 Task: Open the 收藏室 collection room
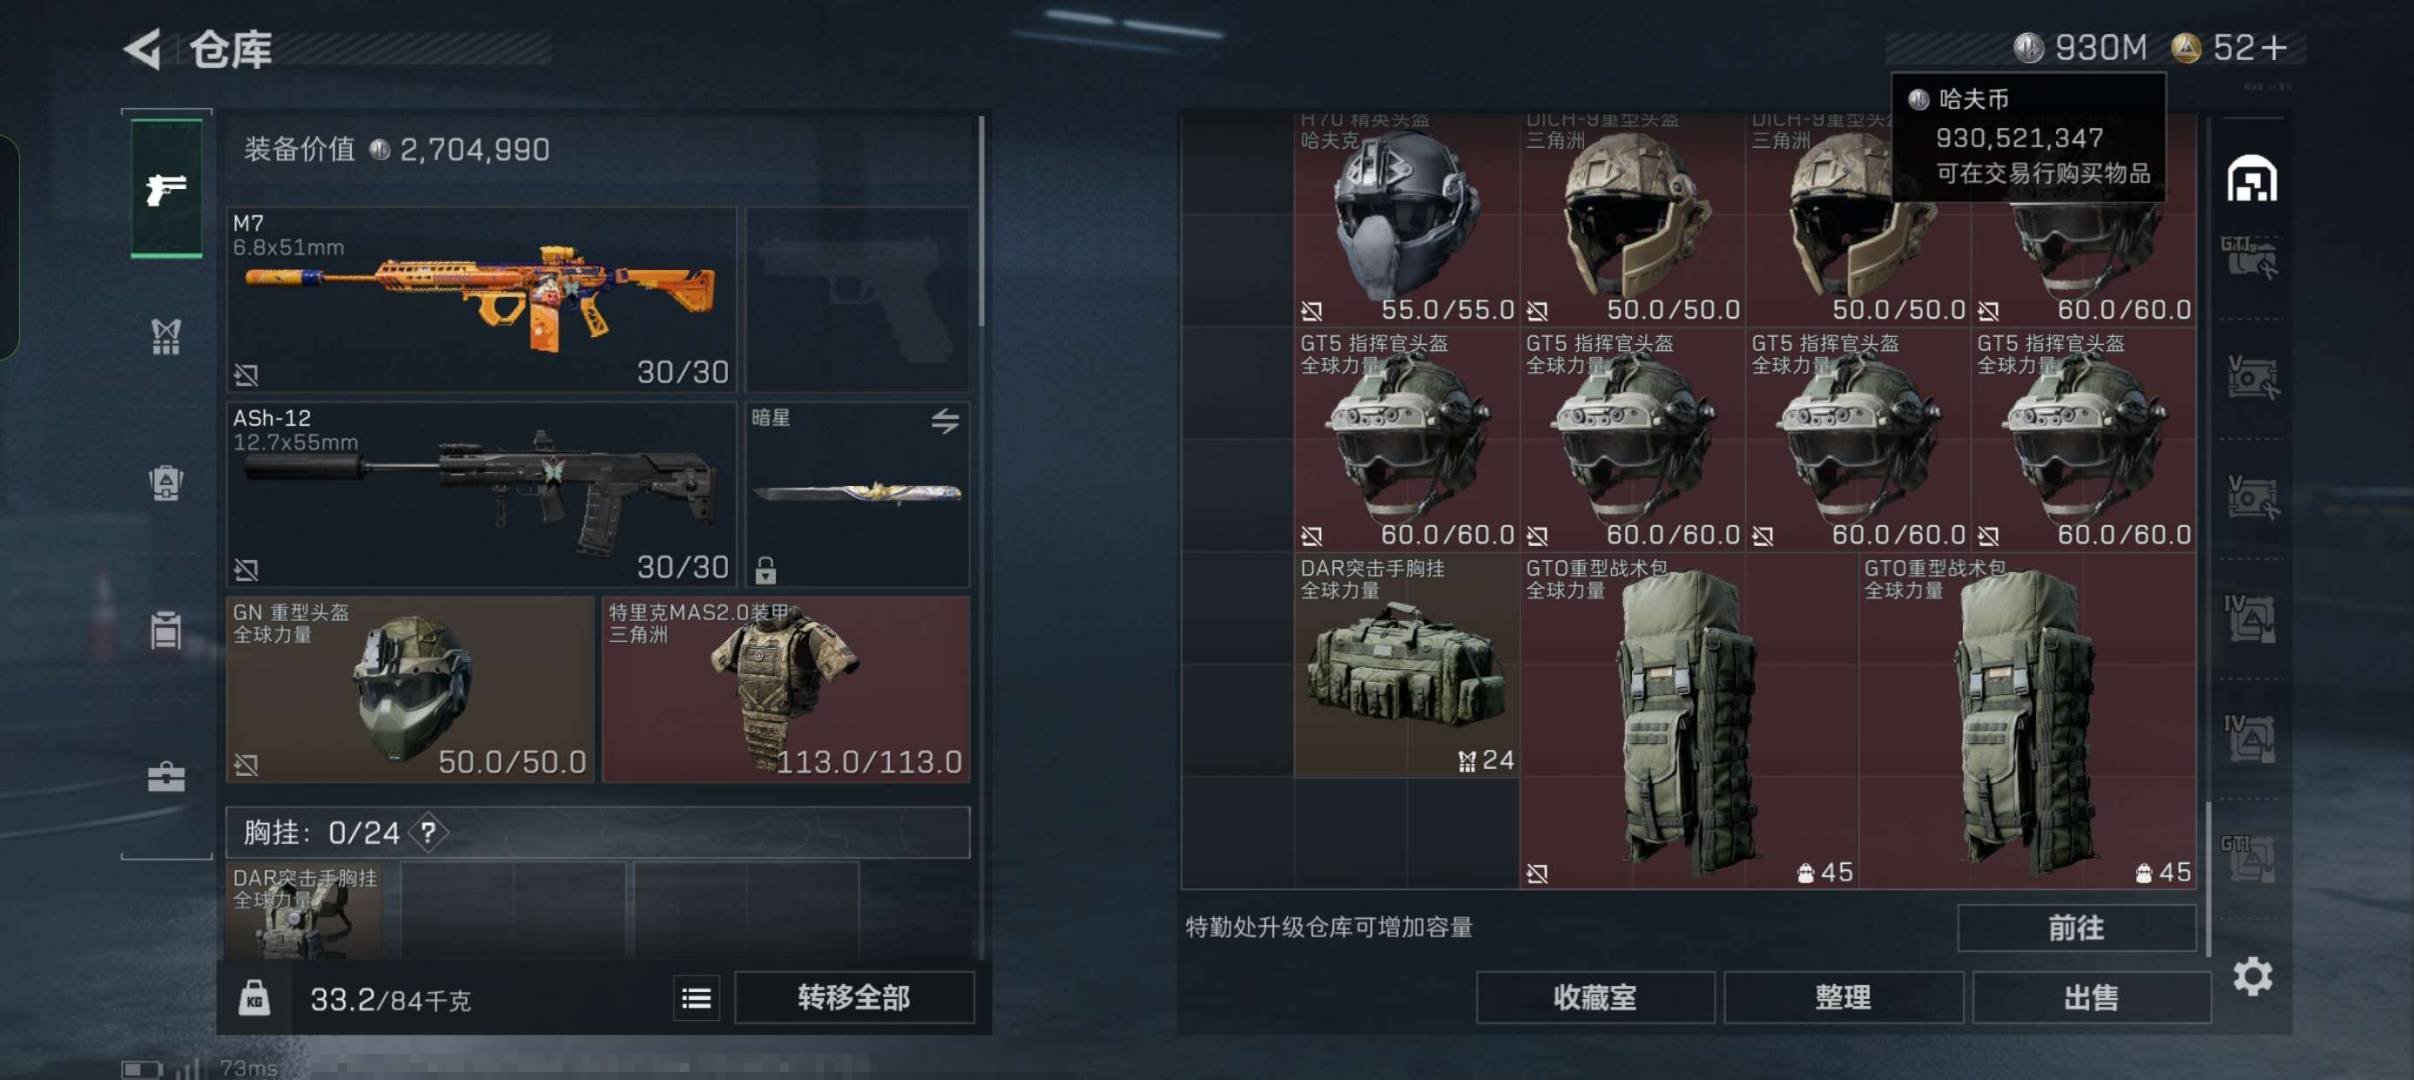pyautogui.click(x=1595, y=997)
